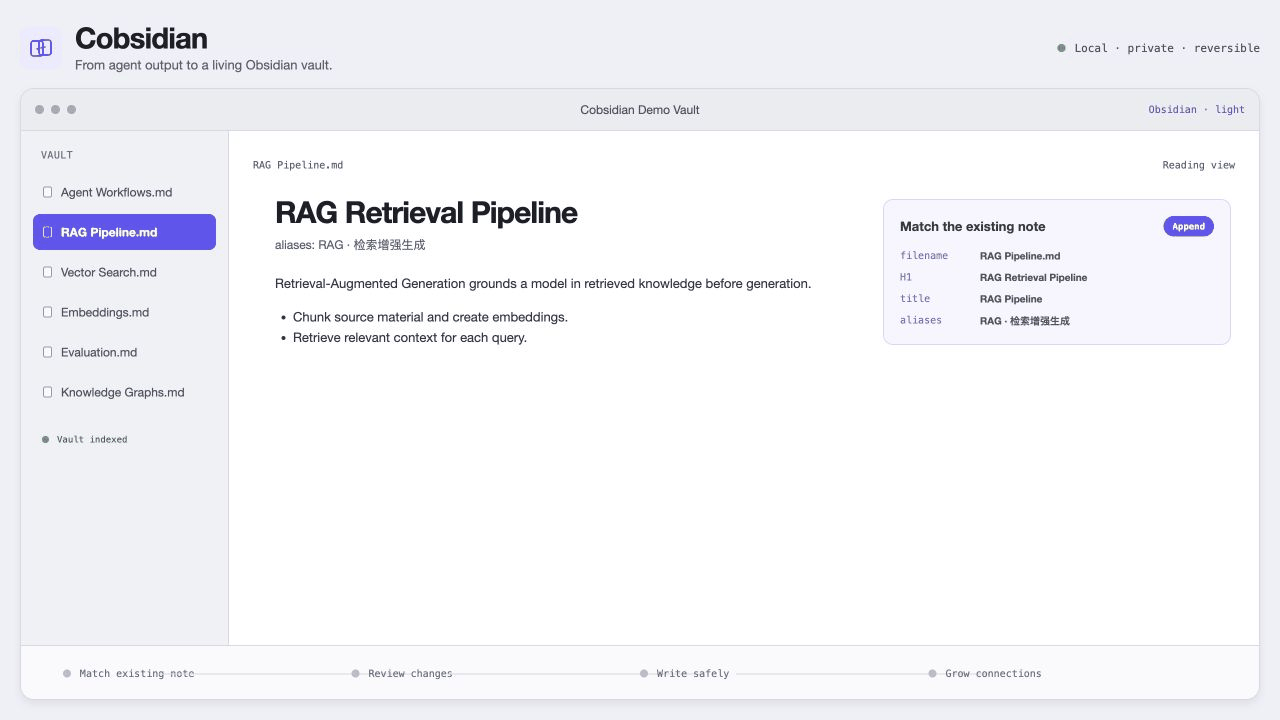The height and width of the screenshot is (720, 1280).
Task: Click the title value "RAG Pipeline" in the card
Action: (1011, 299)
